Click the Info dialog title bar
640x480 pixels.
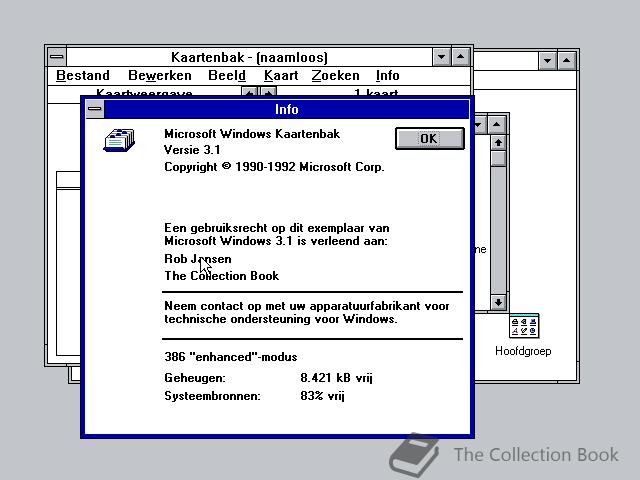[x=287, y=109]
